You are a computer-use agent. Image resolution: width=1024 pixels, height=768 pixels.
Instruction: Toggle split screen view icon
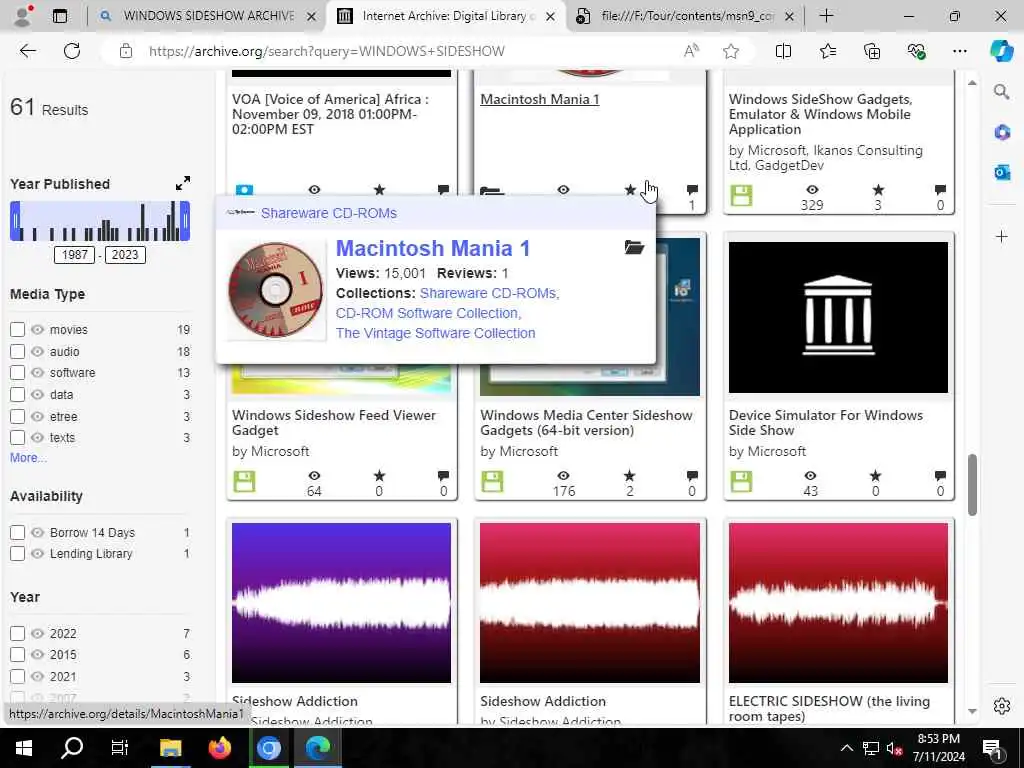pyautogui.click(x=783, y=51)
